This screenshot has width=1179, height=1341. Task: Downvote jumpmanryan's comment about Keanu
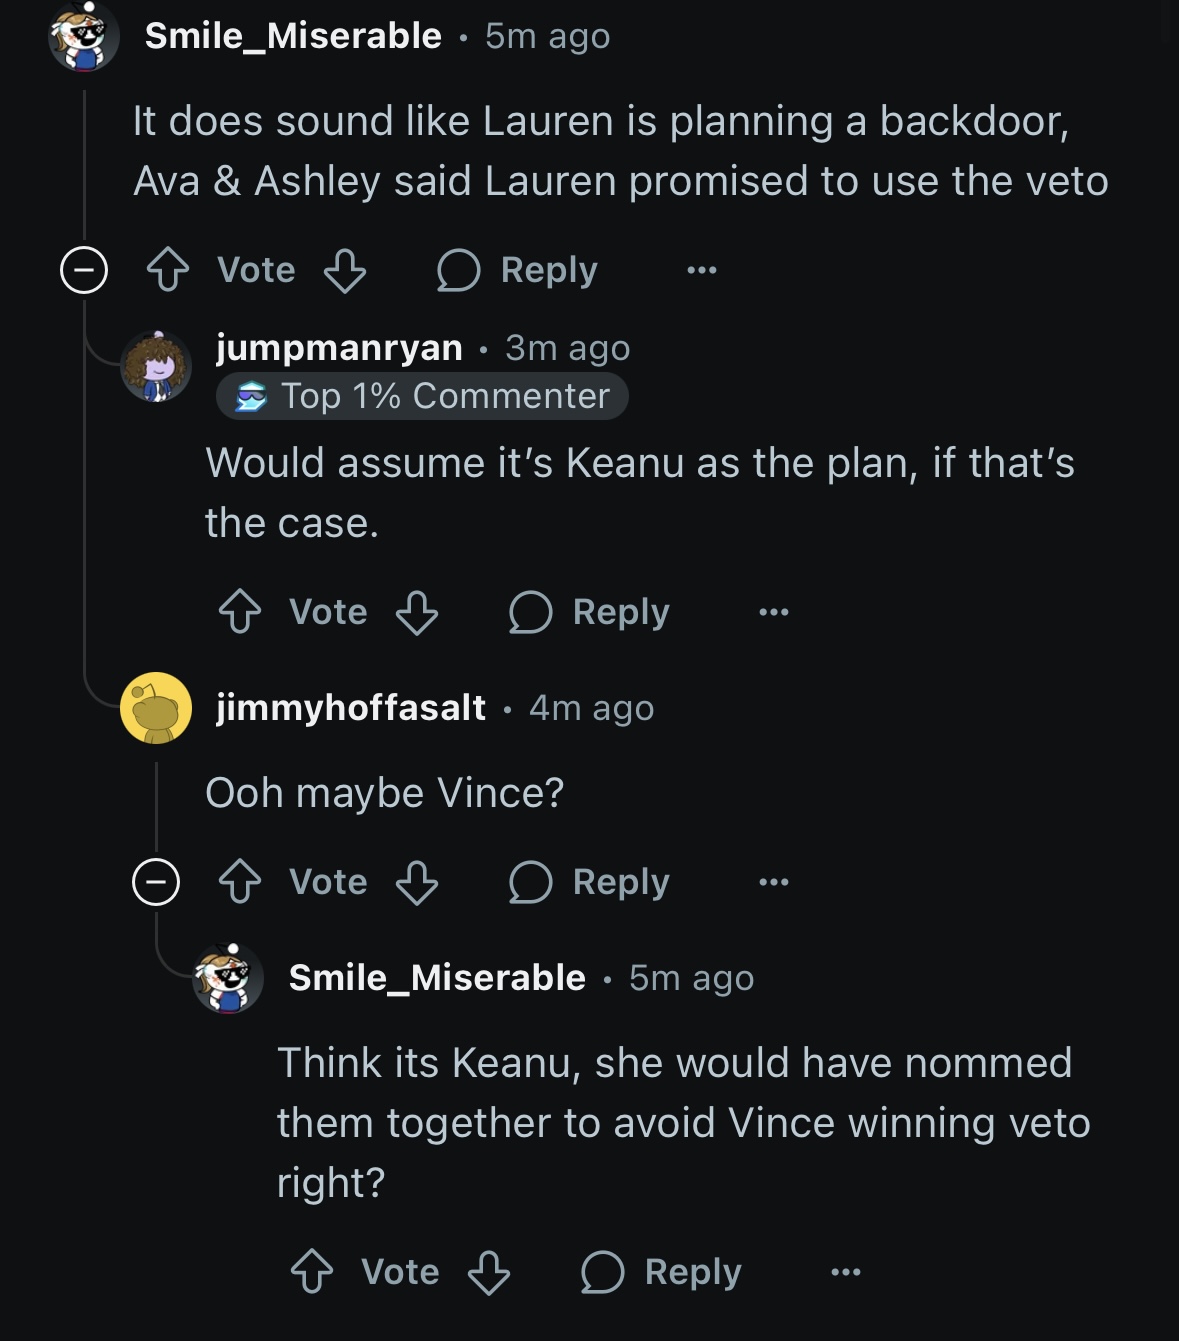click(x=417, y=612)
